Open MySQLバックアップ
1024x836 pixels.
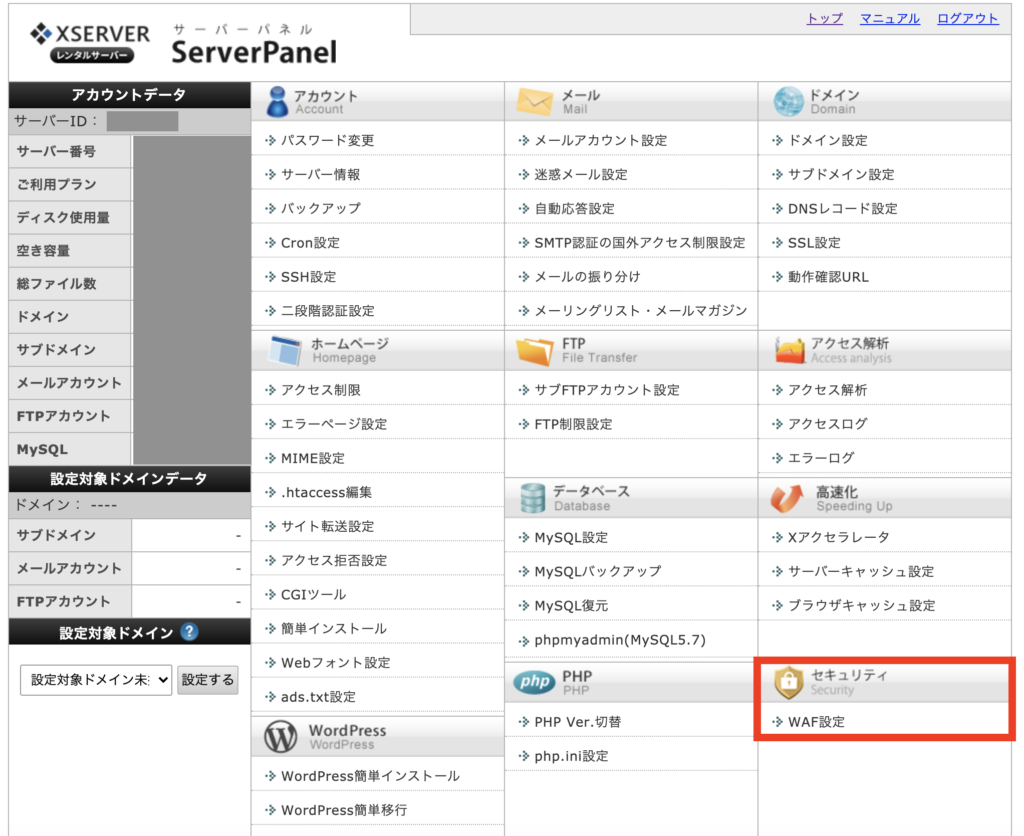click(598, 571)
